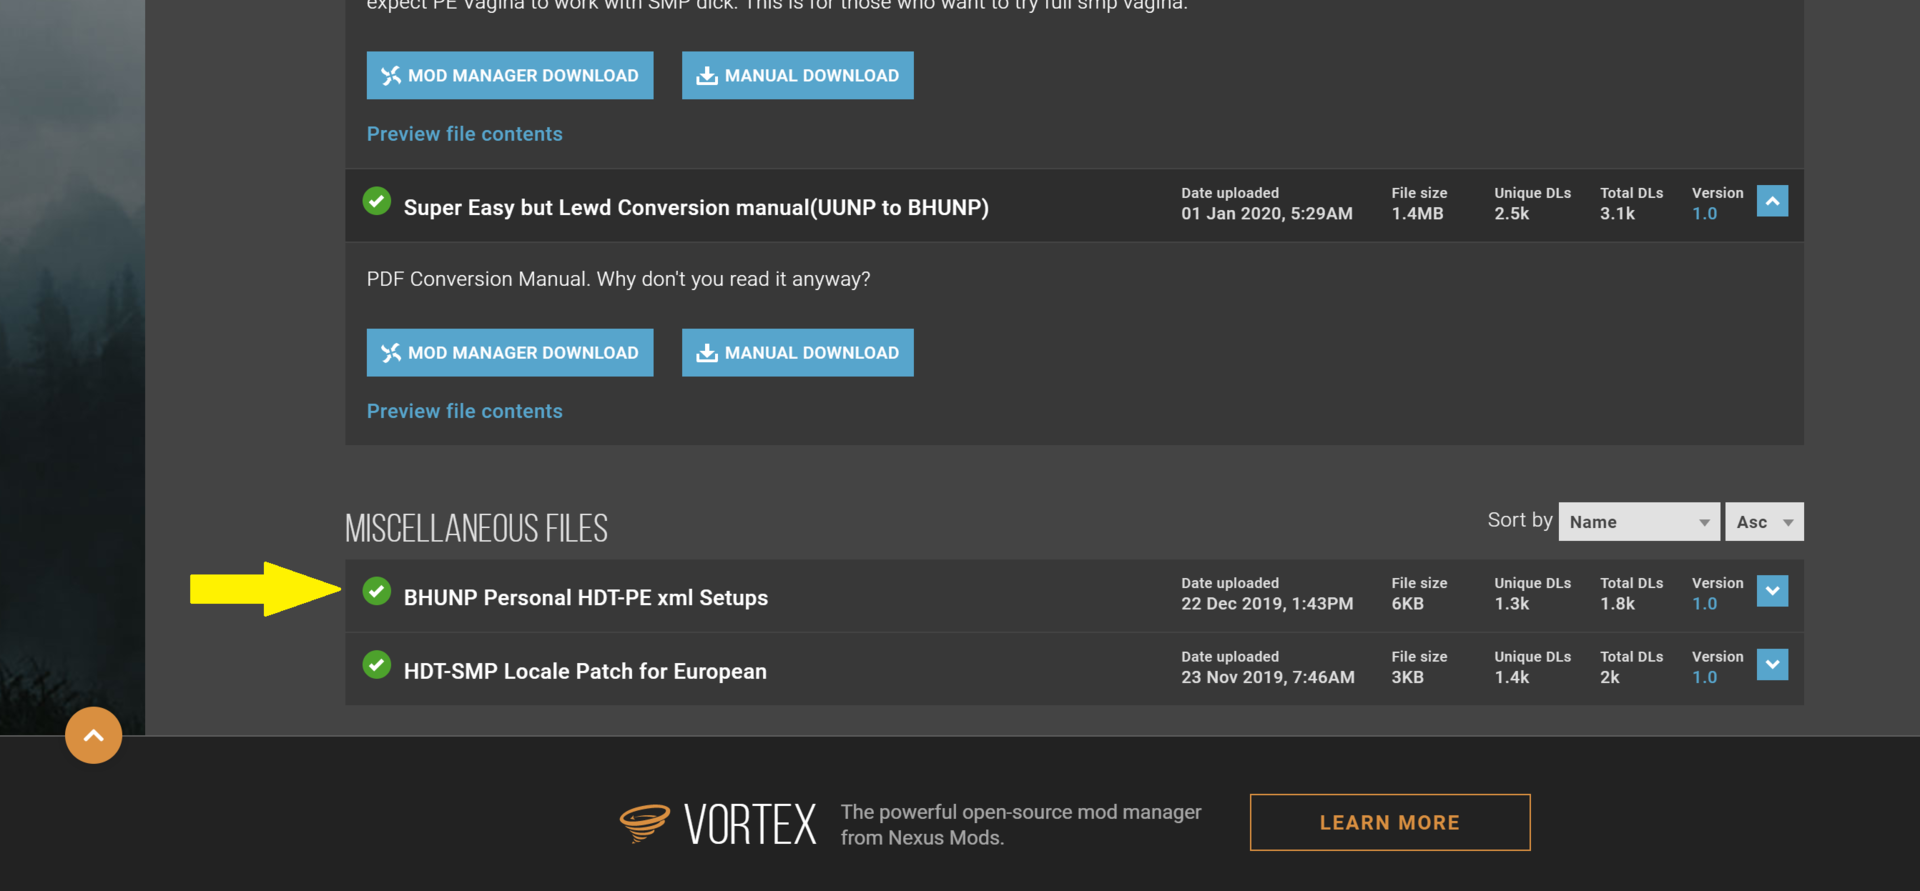The image size is (1920, 891).
Task: Click the BHUNP Personal HDT-PE xml Setups title
Action: (586, 598)
